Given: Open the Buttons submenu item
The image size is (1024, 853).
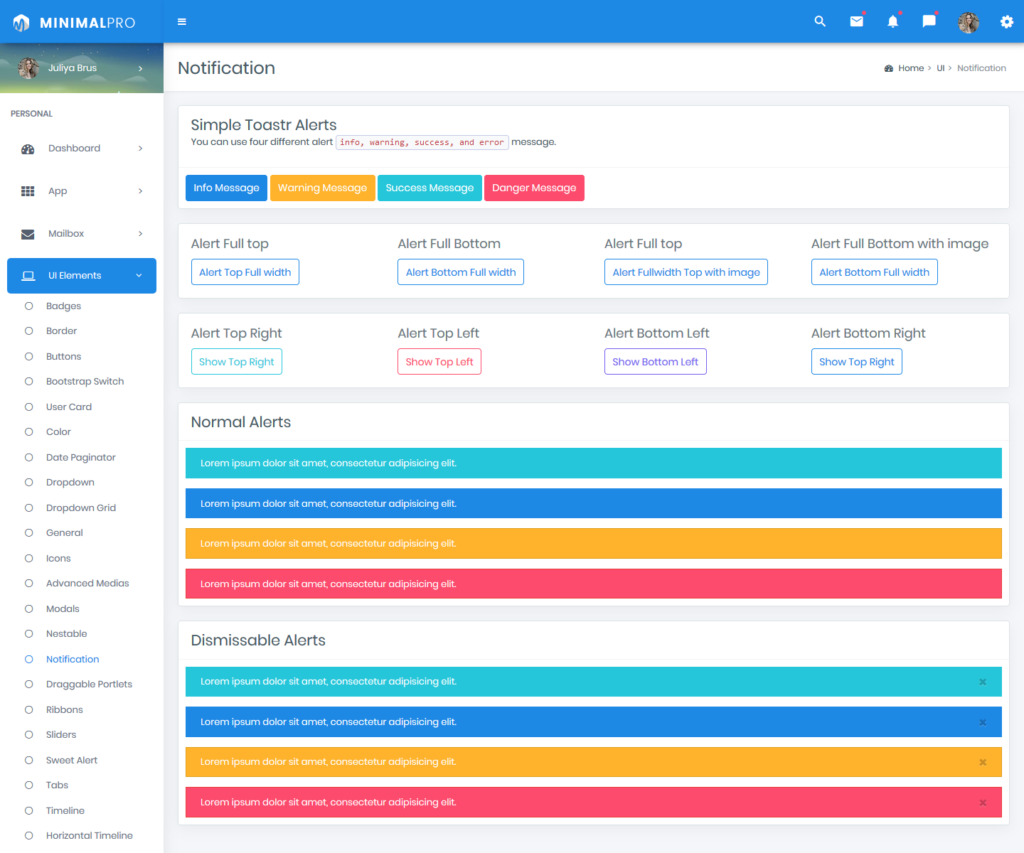Looking at the screenshot, I should (63, 357).
